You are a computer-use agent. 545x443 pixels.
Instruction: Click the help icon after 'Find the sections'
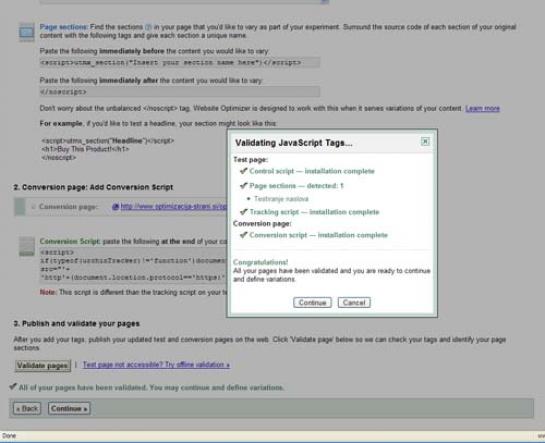pyautogui.click(x=148, y=27)
